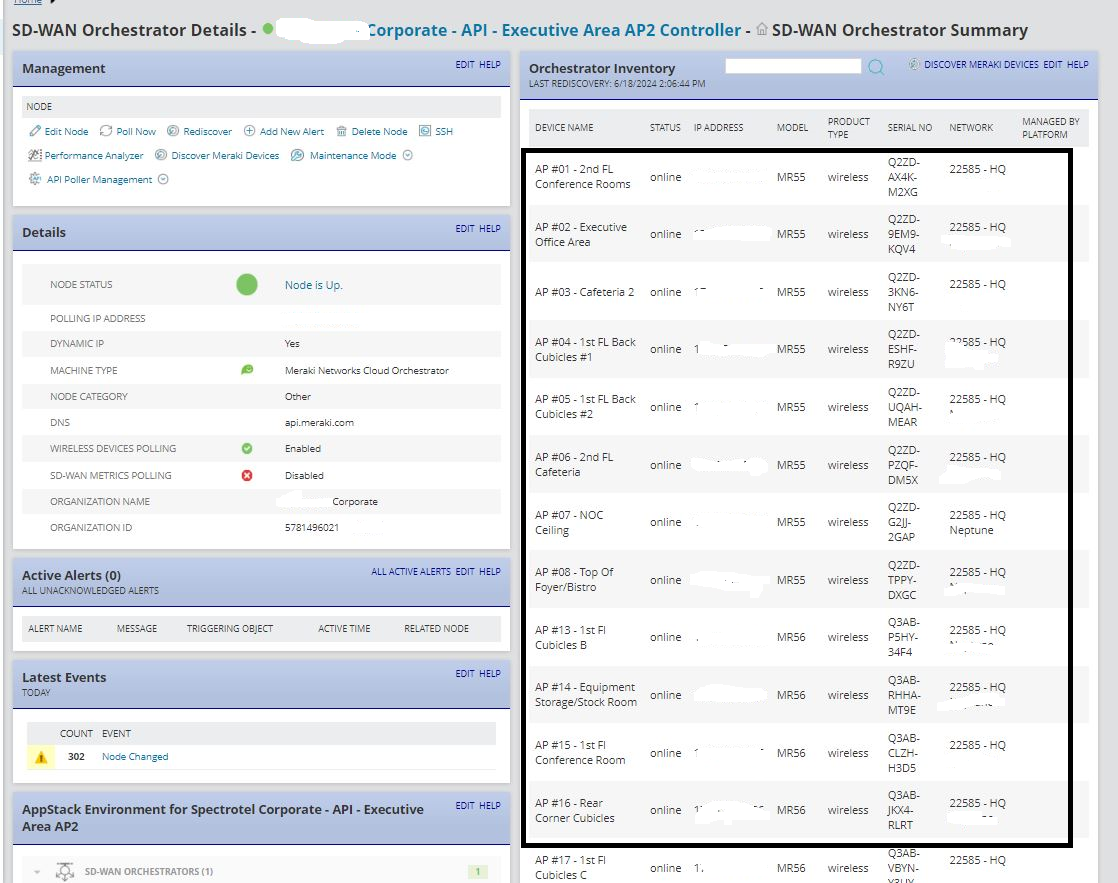
Task: Click MR56 model for AP #16 row
Action: pyautogui.click(x=791, y=810)
